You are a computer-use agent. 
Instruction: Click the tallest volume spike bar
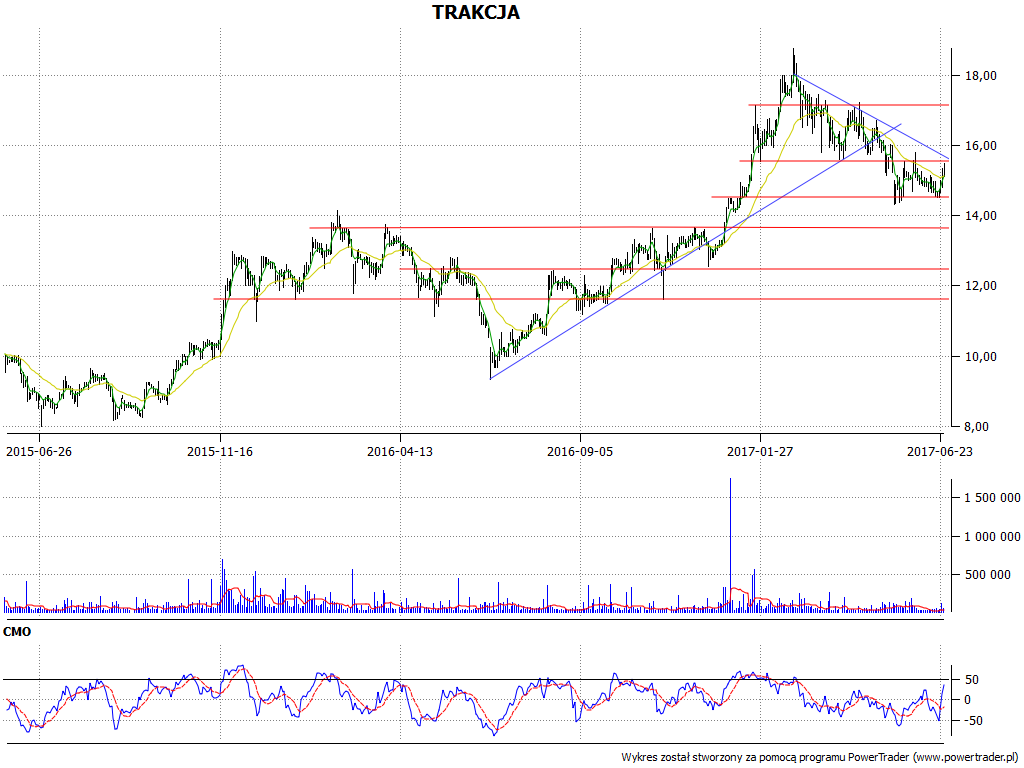[x=730, y=545]
